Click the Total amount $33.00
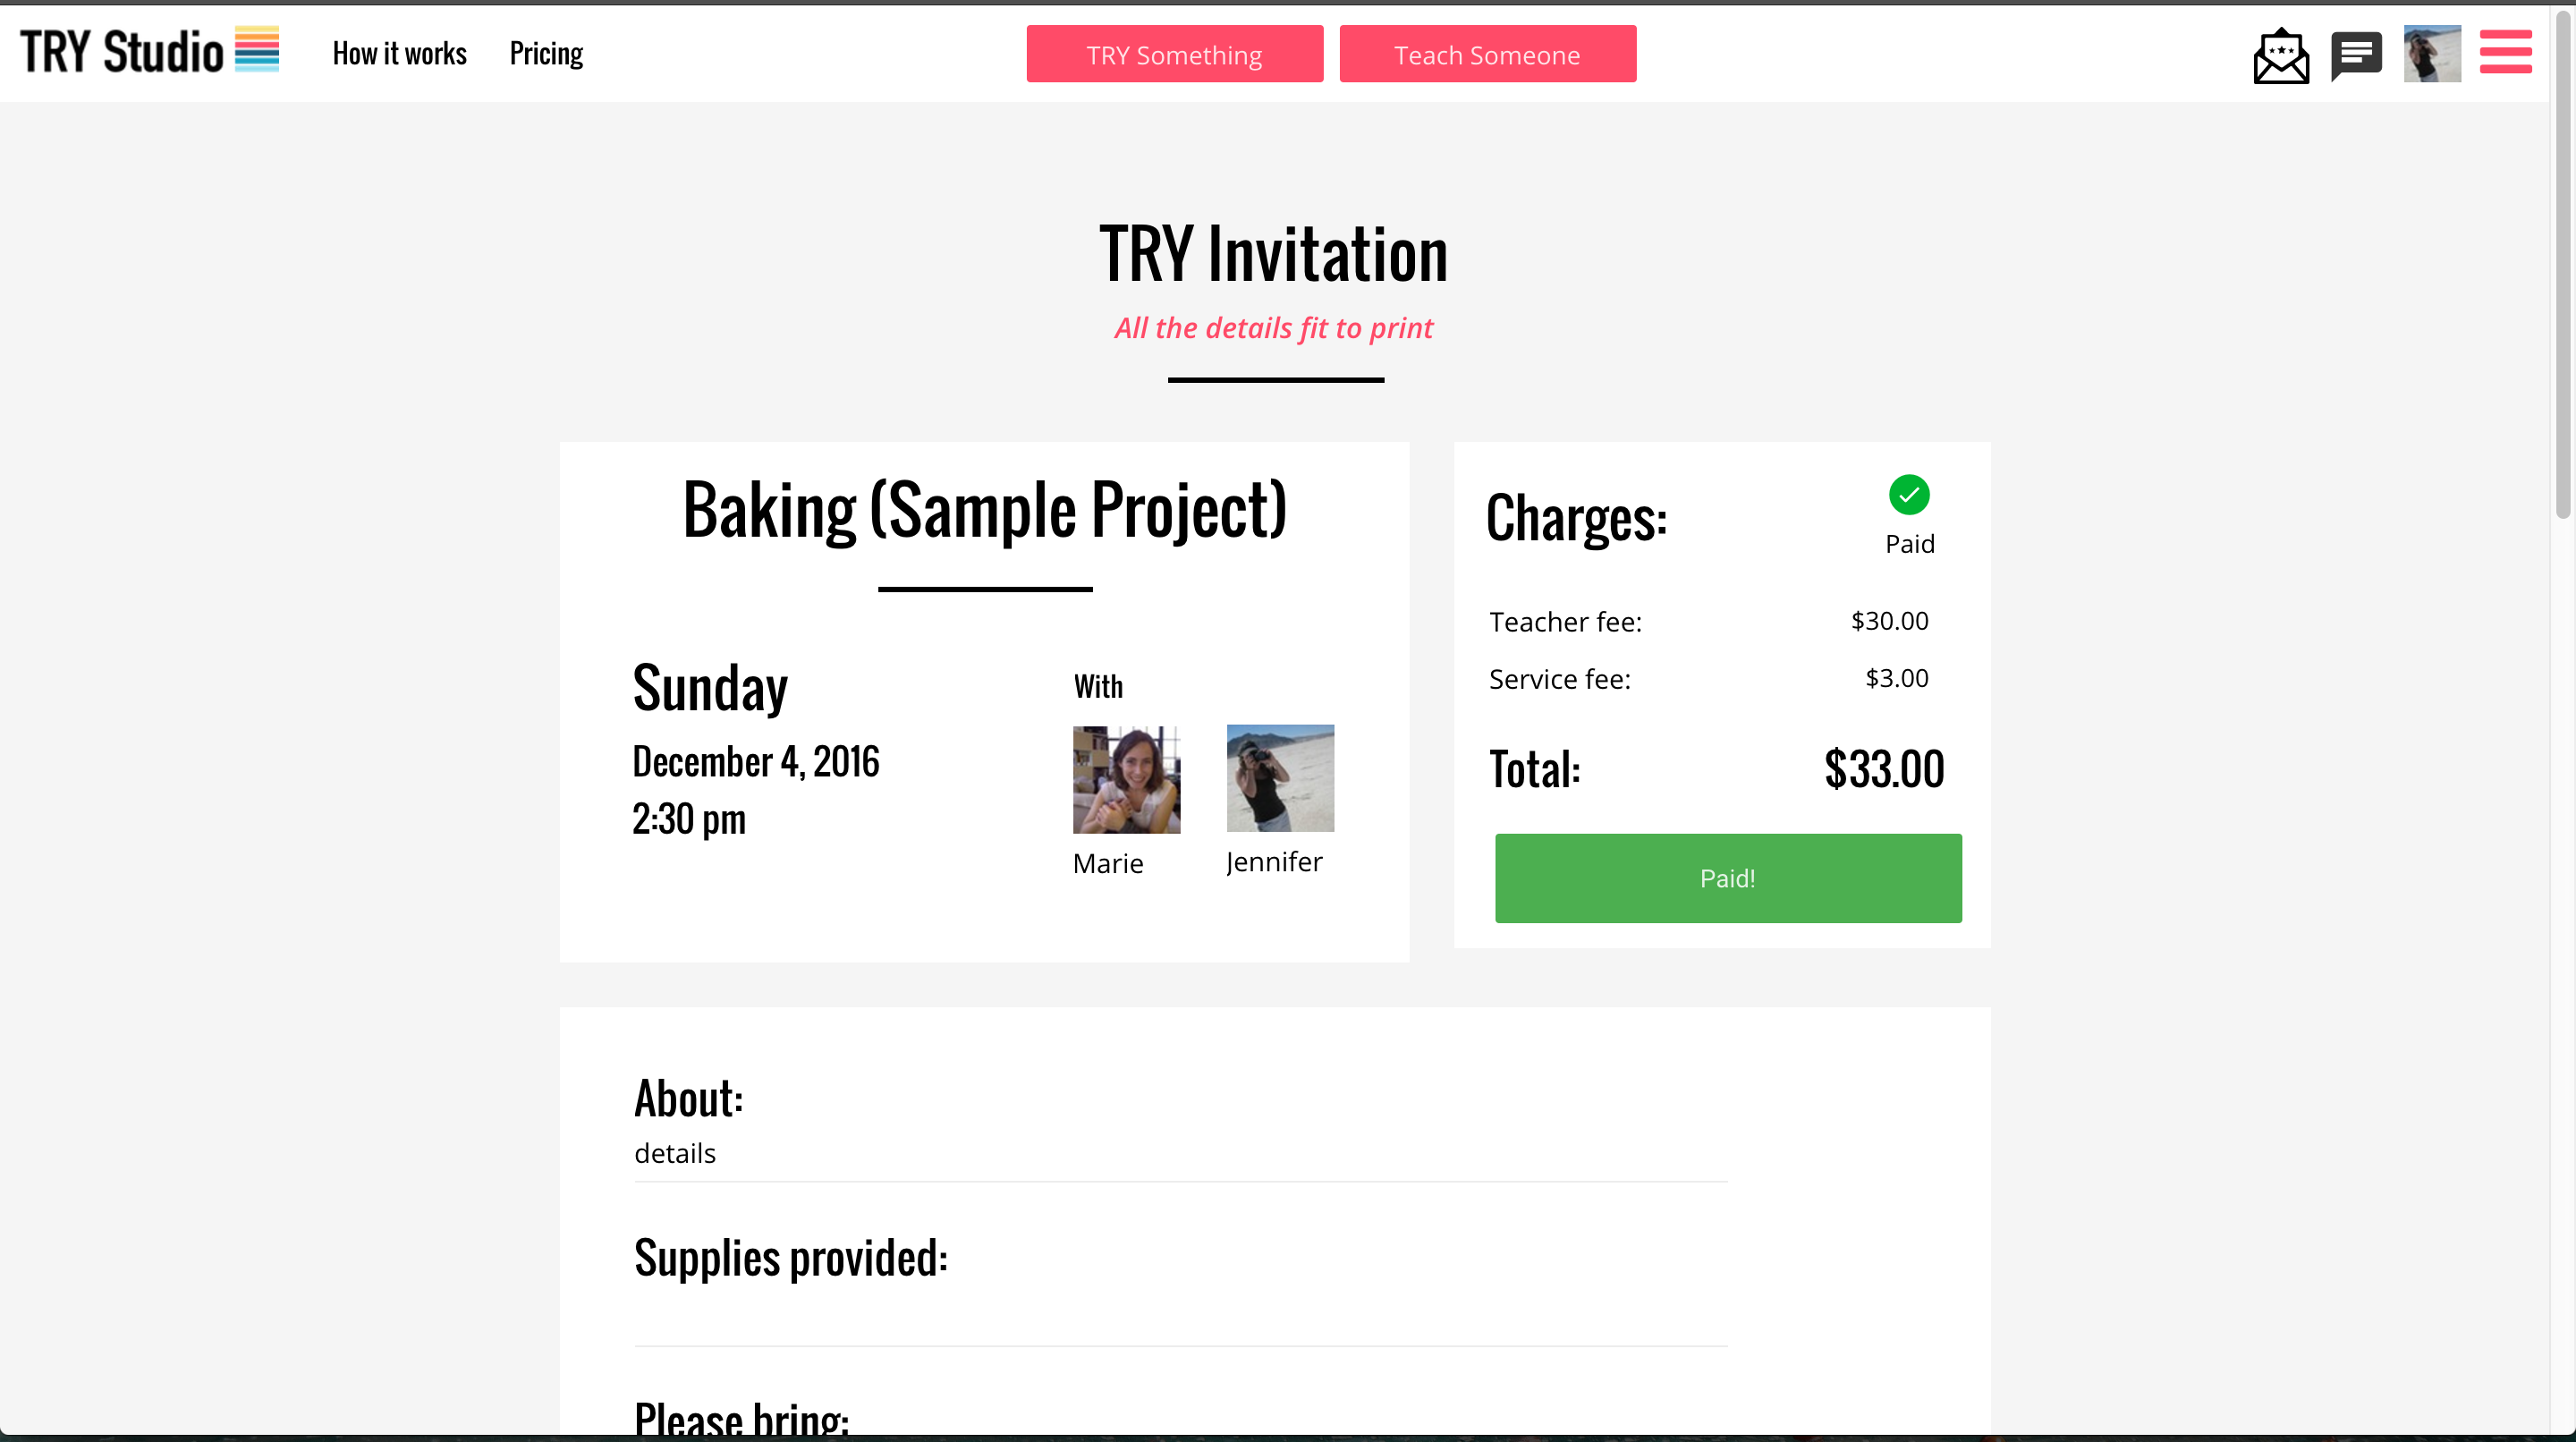The width and height of the screenshot is (2576, 1442). [1884, 768]
